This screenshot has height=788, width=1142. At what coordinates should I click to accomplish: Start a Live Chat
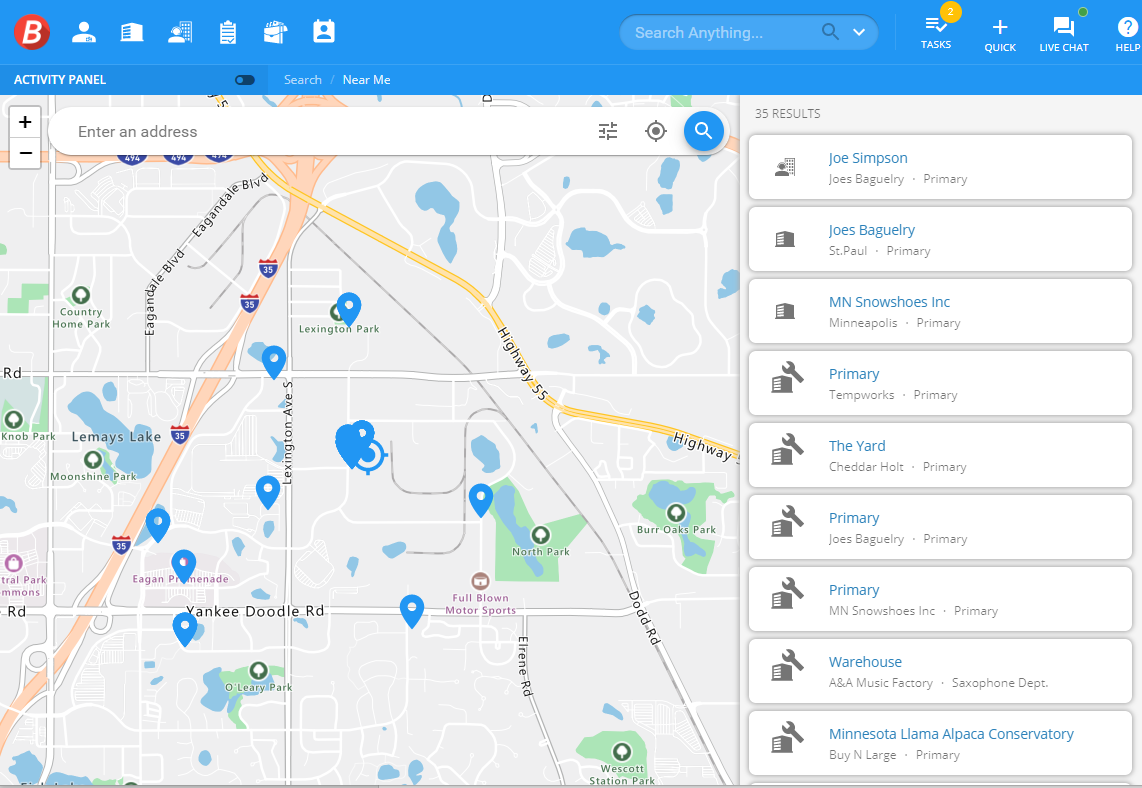click(x=1063, y=35)
